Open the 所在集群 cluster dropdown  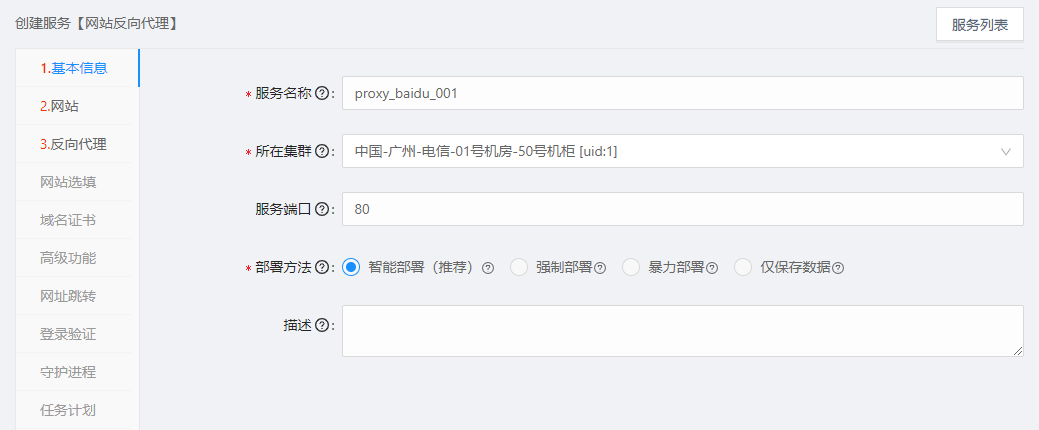[x=683, y=152]
